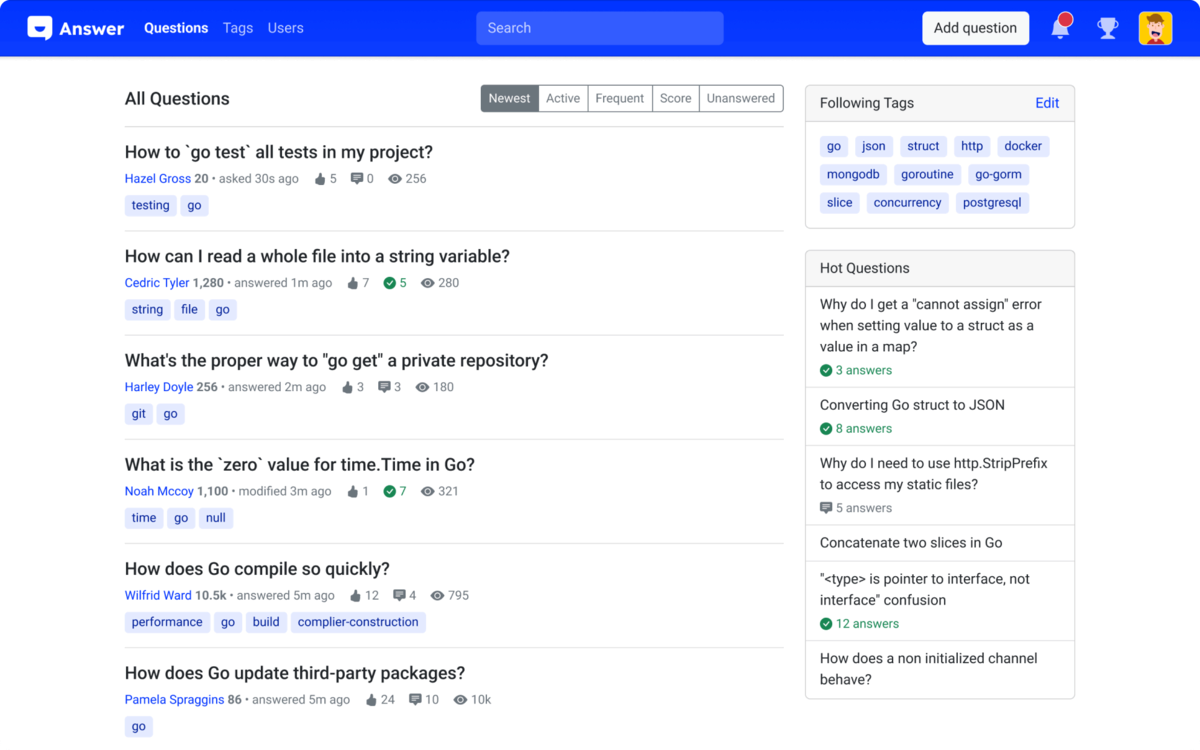Image resolution: width=1200 pixels, height=750 pixels.
Task: Select the Active filter tab
Action: point(563,98)
